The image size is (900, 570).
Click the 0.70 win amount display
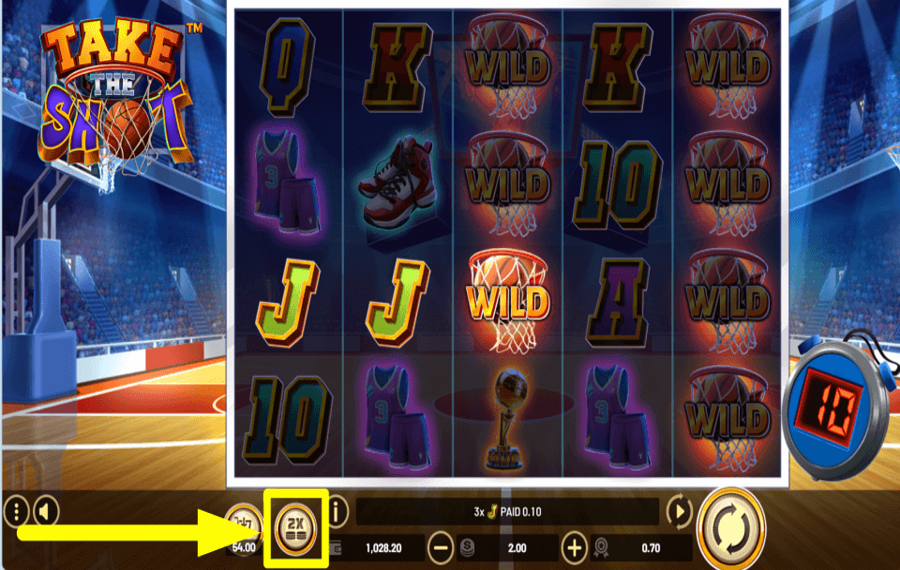650,548
